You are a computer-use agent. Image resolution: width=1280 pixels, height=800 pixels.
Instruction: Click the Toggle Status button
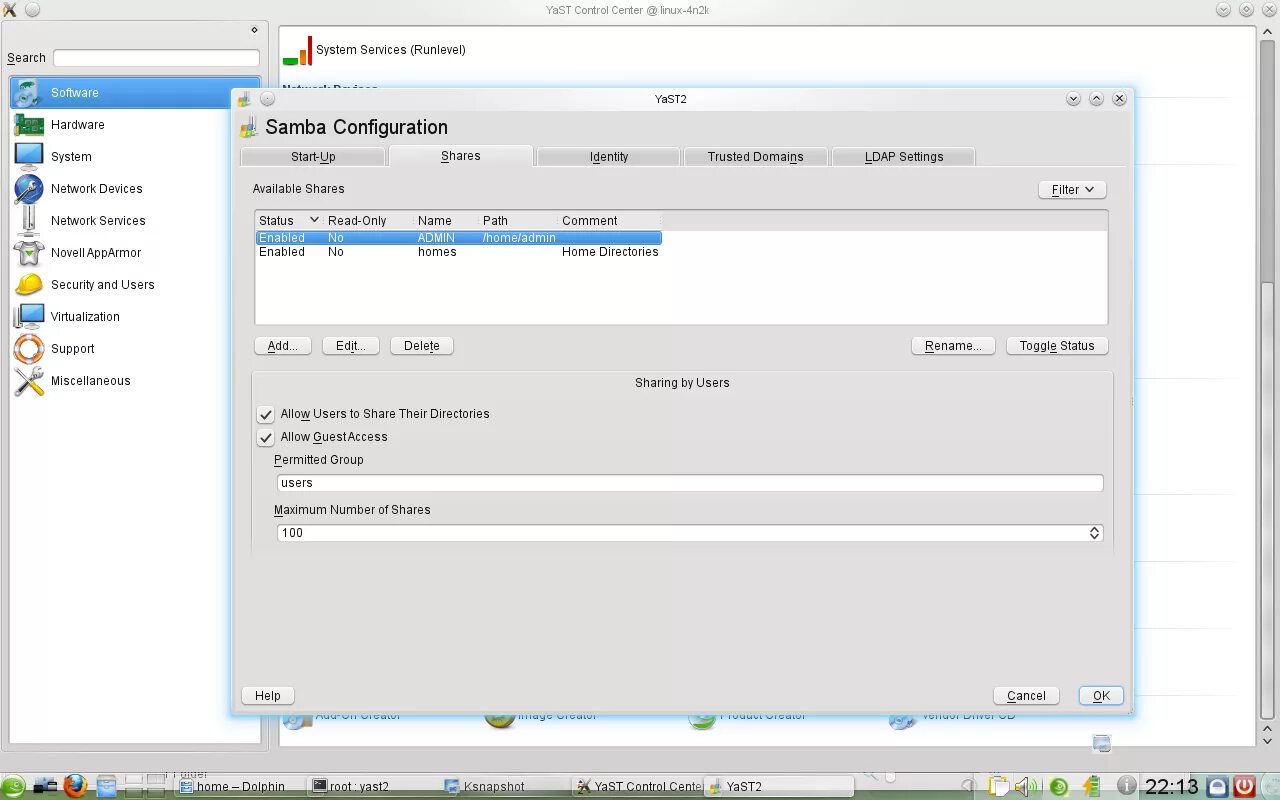tap(1057, 346)
